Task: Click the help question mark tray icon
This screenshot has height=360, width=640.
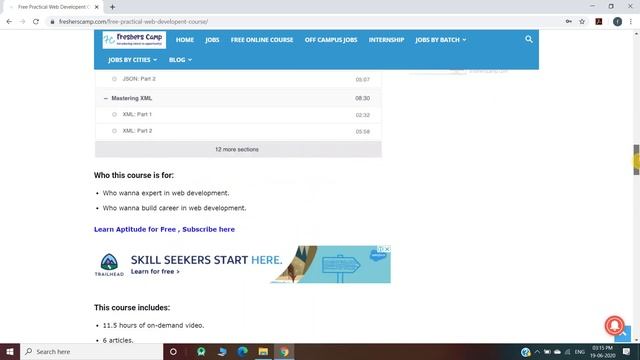Action: (x=525, y=351)
